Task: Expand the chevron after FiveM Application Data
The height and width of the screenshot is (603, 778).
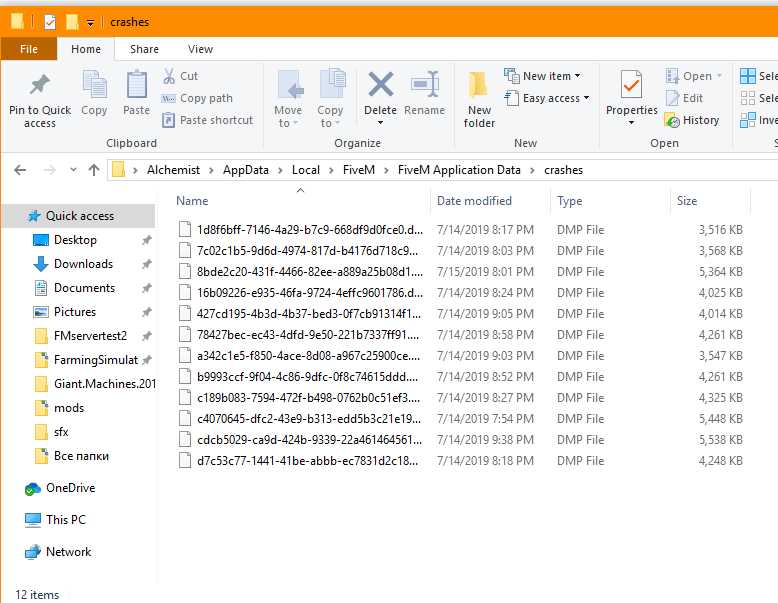Action: [x=532, y=170]
